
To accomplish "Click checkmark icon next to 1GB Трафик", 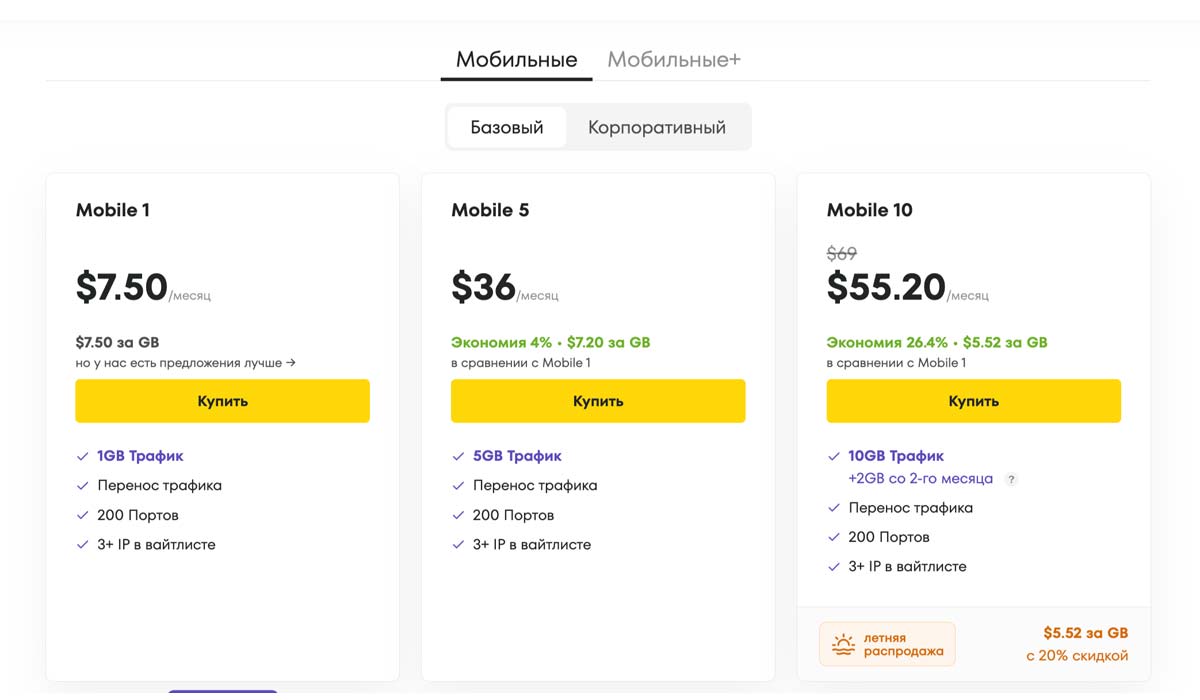I will [x=82, y=456].
